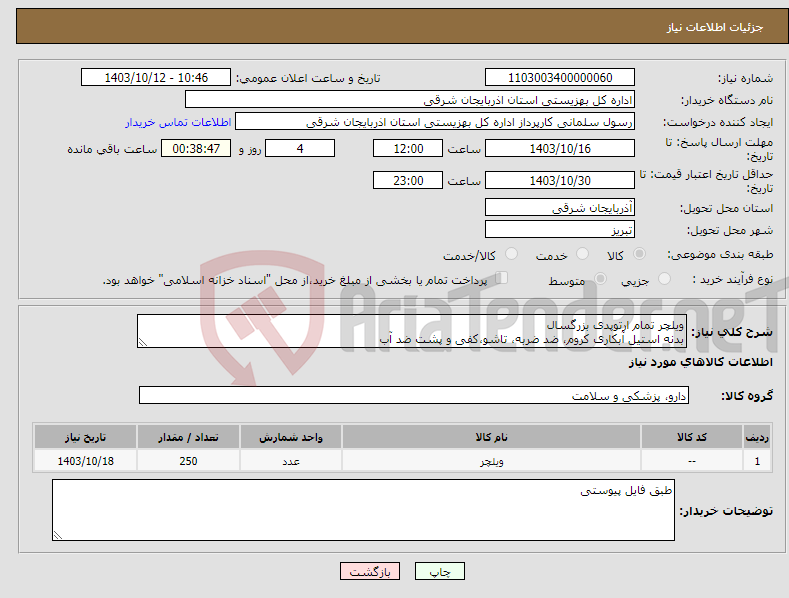Click the اطلاعات کالاهای مورد نیاز heading

click(700, 362)
